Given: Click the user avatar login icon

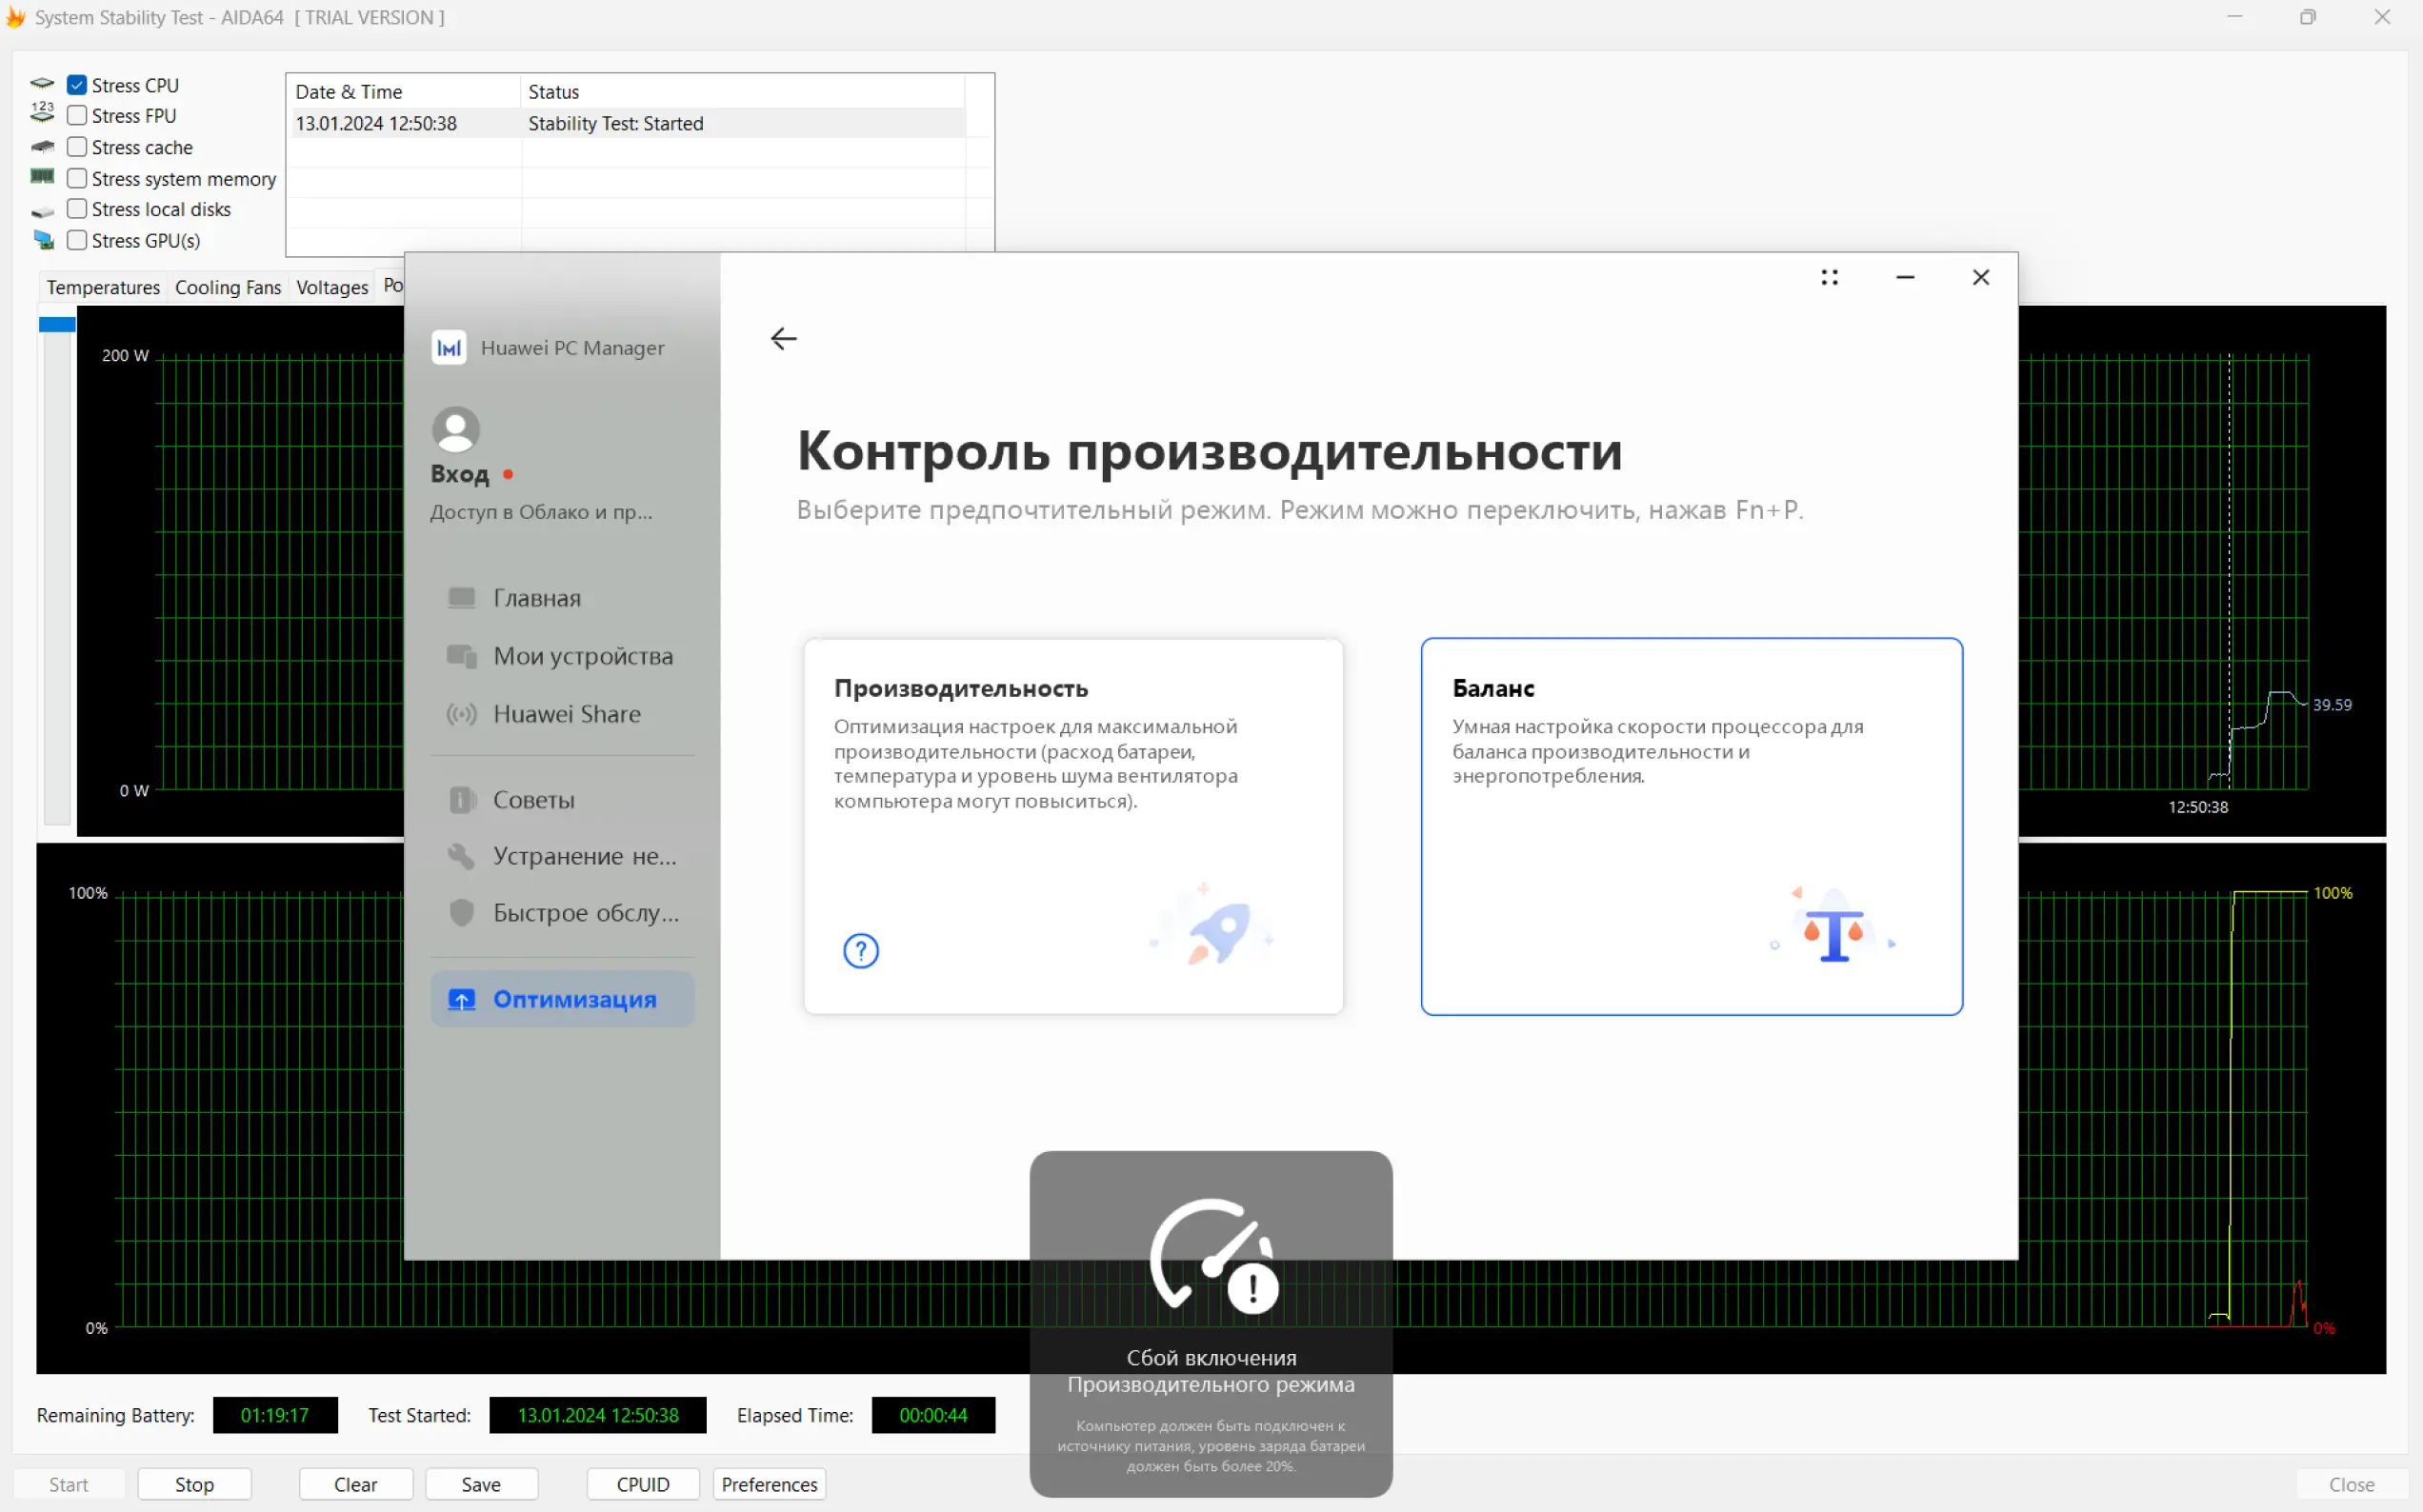Looking at the screenshot, I should (x=455, y=430).
